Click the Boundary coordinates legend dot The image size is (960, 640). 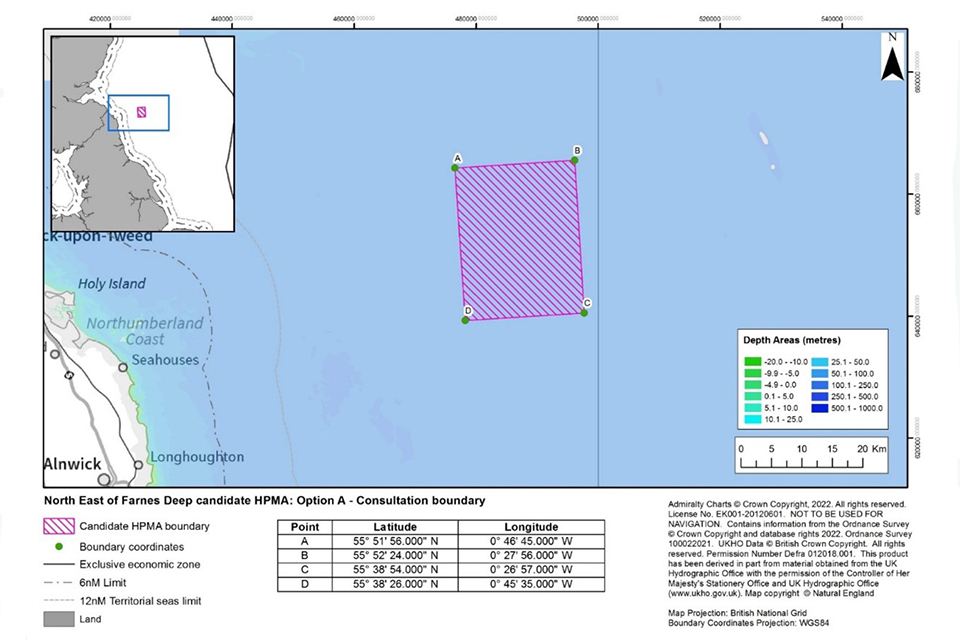[59, 546]
